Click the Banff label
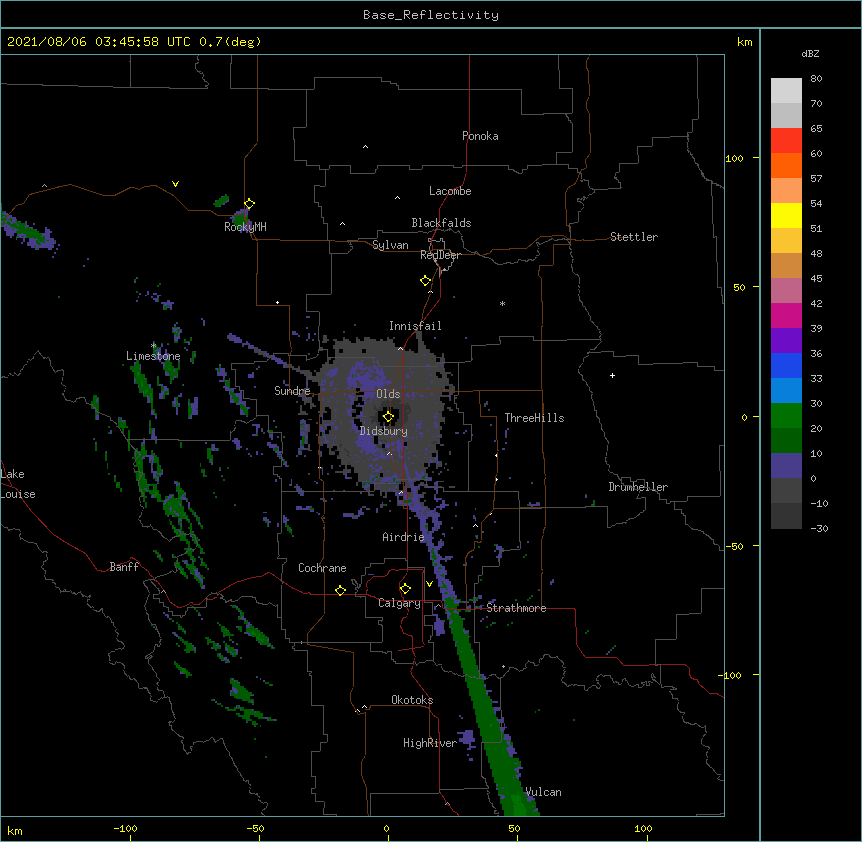This screenshot has width=862, height=842. point(124,567)
